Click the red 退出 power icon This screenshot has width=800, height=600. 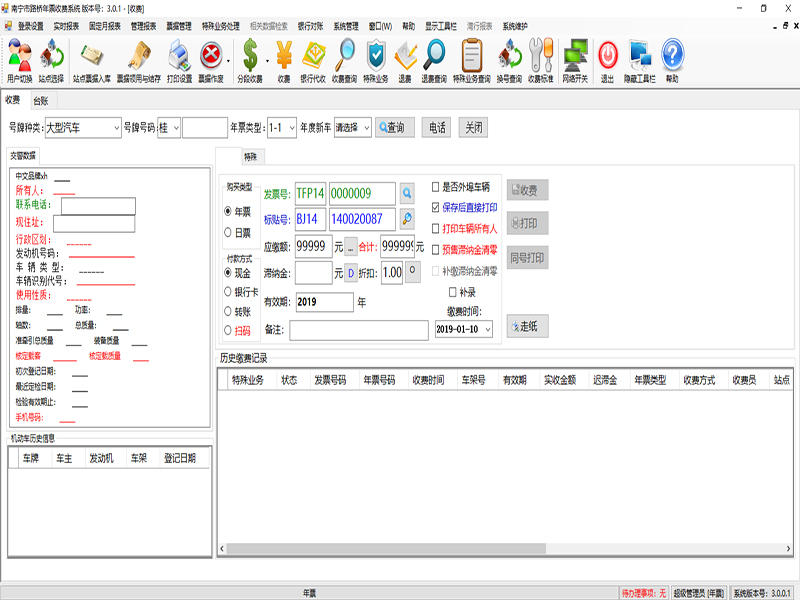click(608, 60)
